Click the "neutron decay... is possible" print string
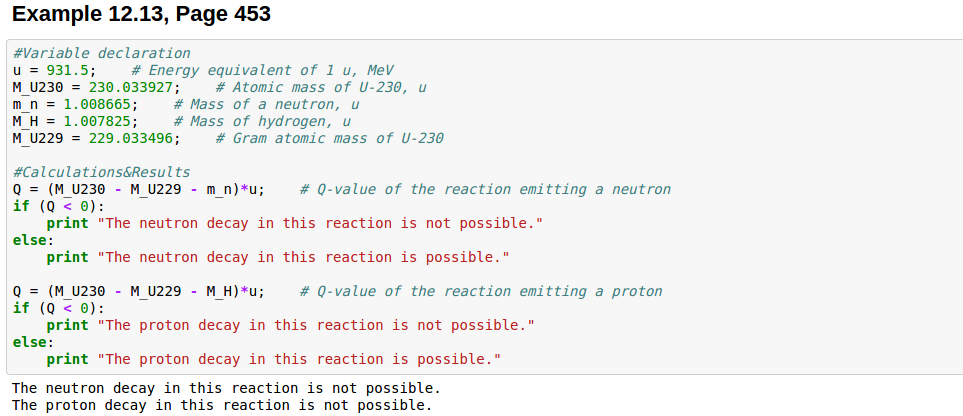The height and width of the screenshot is (416, 963). pyautogui.click(x=303, y=257)
